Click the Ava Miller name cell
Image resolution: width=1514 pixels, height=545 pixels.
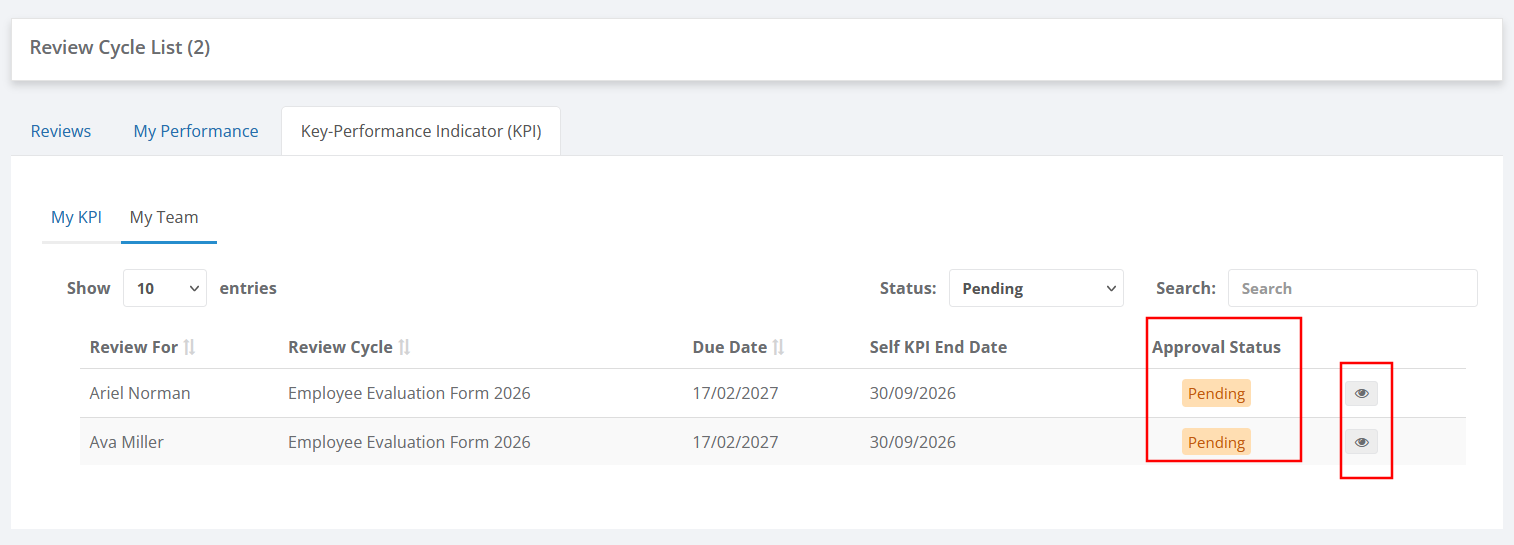(127, 442)
